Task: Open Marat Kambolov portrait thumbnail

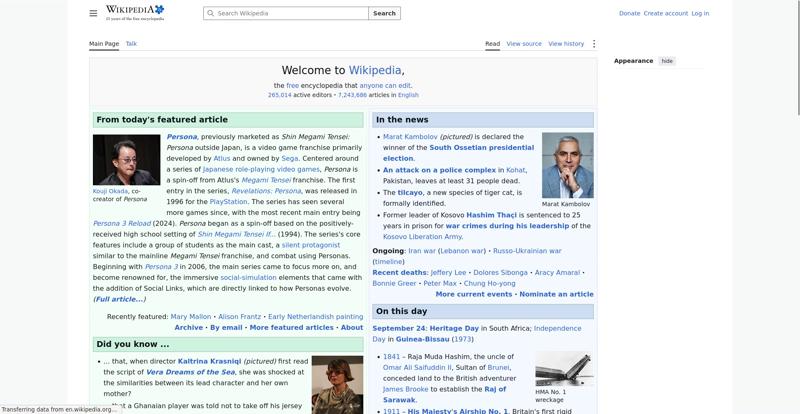Action: pyautogui.click(x=567, y=165)
